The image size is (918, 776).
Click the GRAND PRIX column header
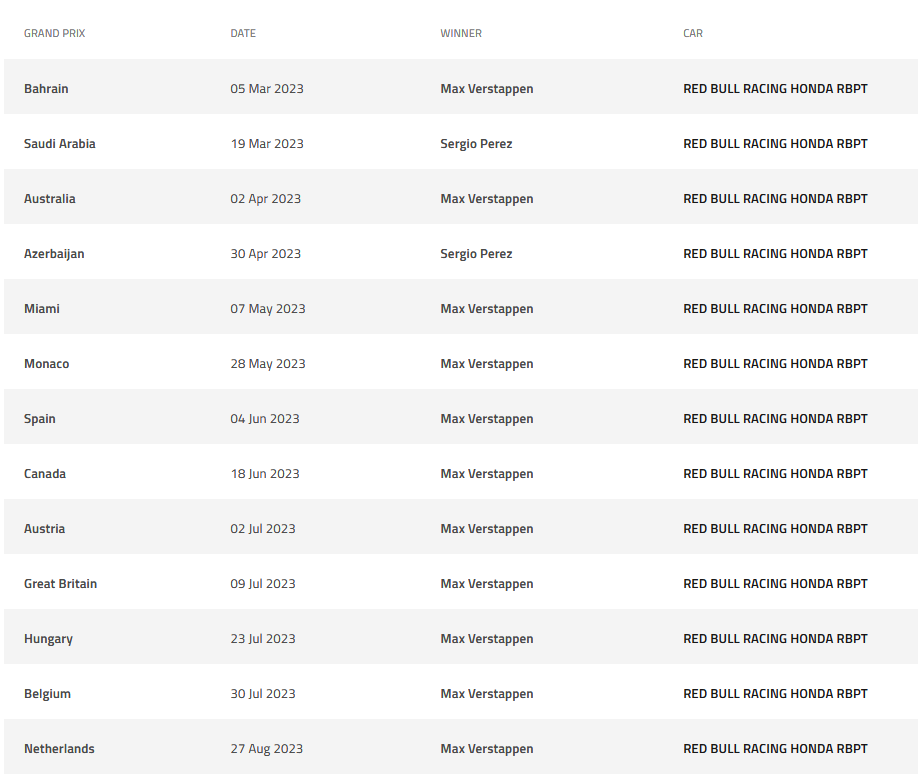[x=55, y=34]
